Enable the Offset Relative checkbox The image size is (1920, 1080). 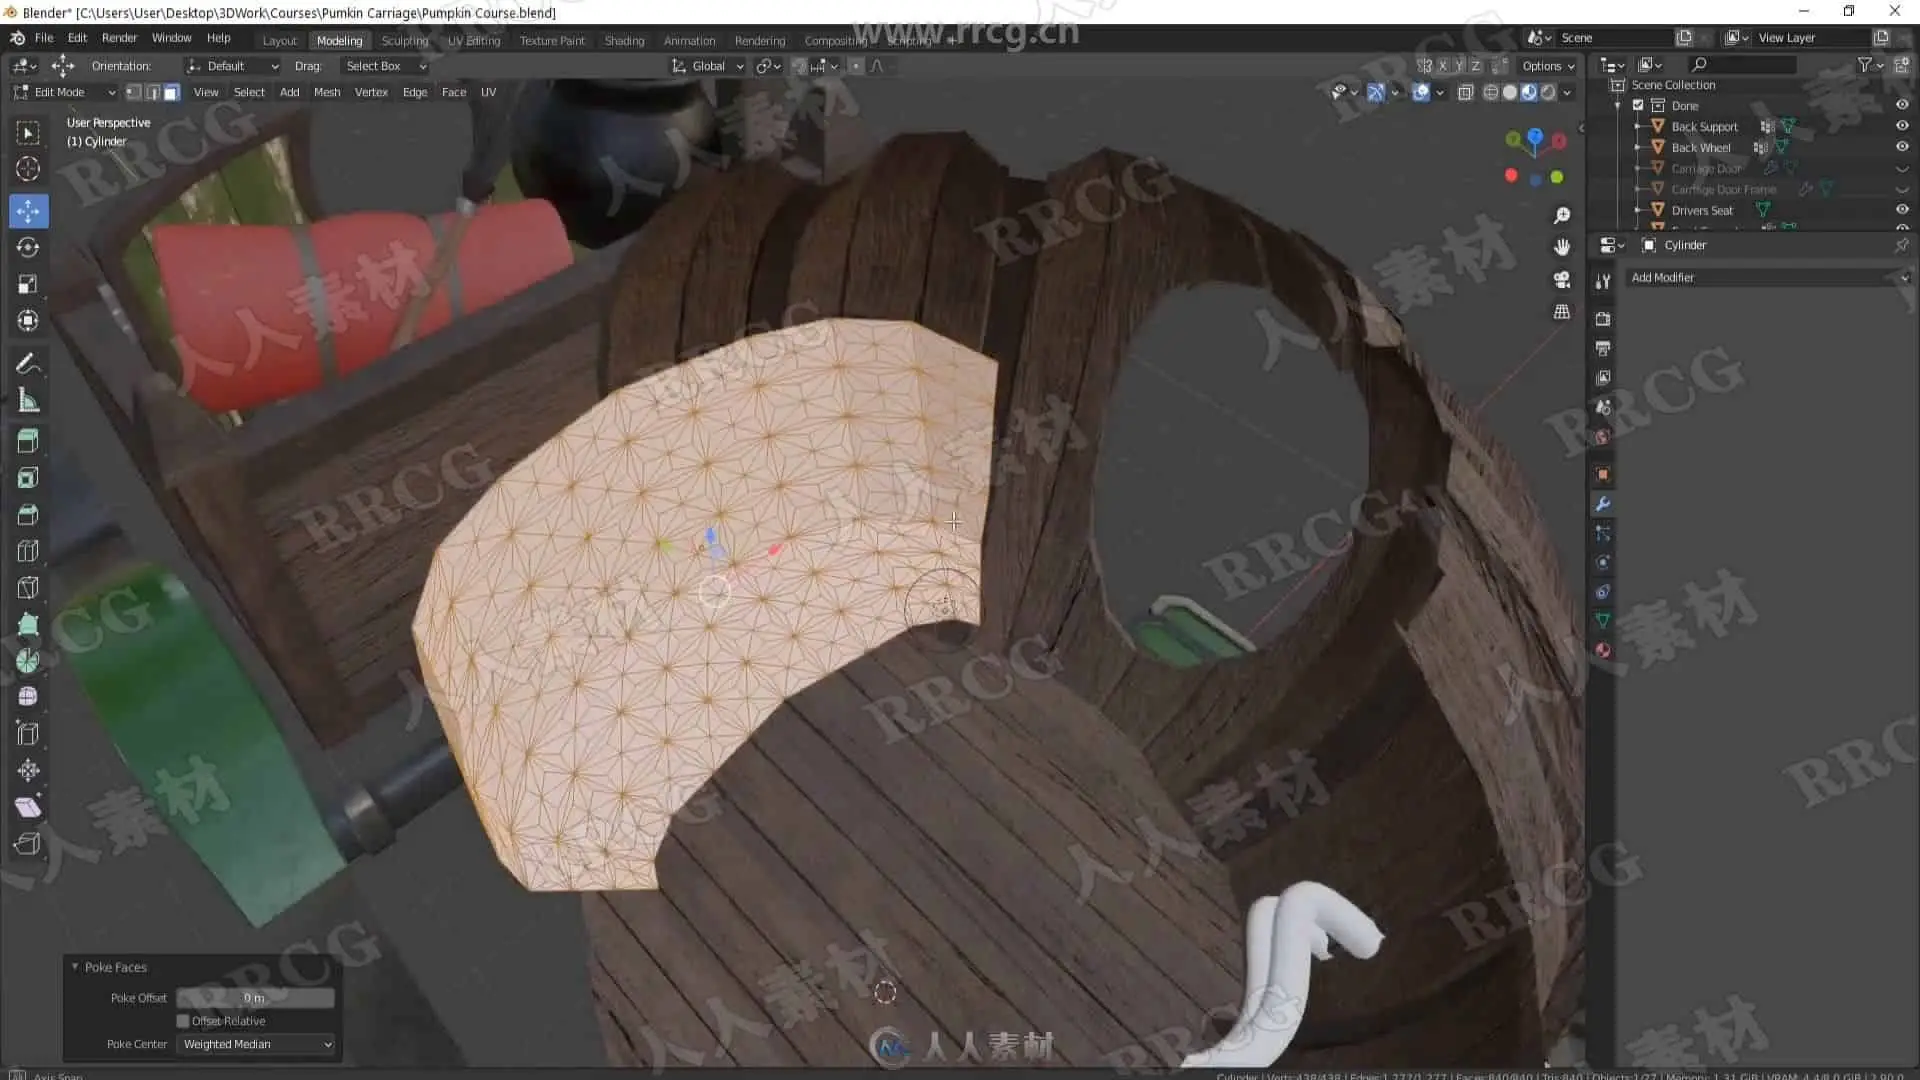click(x=183, y=1021)
